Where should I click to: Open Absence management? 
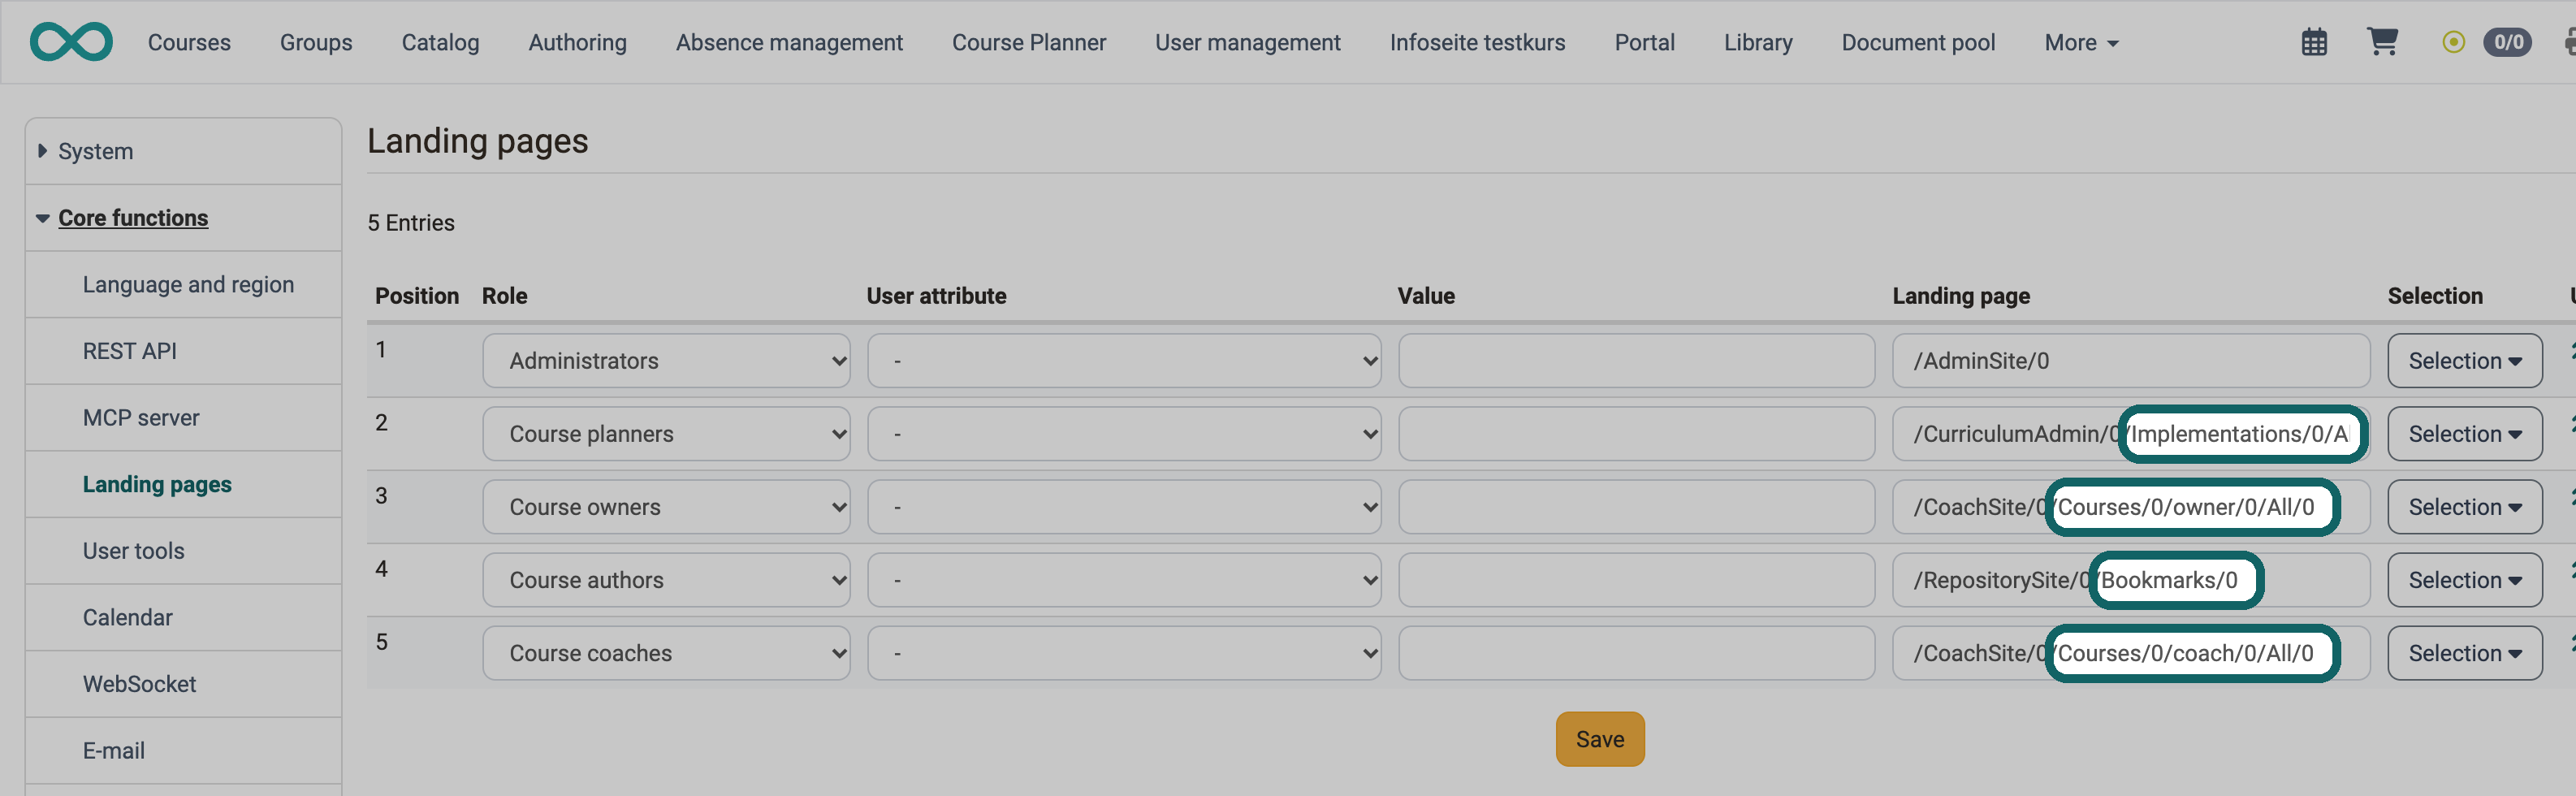(x=789, y=42)
